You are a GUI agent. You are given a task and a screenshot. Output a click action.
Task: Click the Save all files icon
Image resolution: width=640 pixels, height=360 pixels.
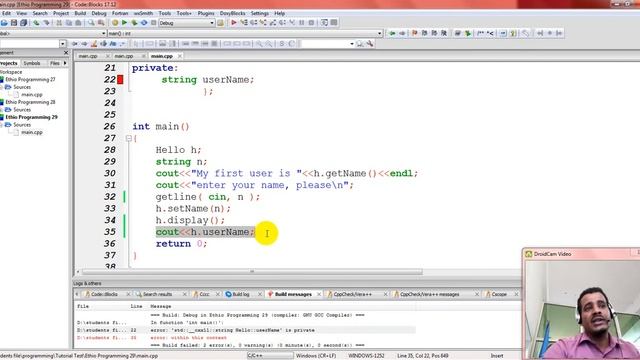coord(24,23)
